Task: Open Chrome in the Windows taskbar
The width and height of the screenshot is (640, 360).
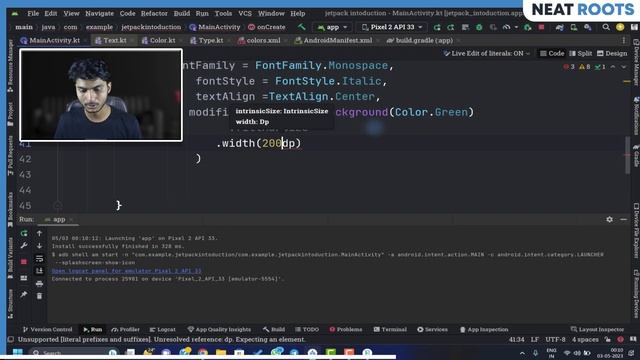Action: [x=203, y=352]
